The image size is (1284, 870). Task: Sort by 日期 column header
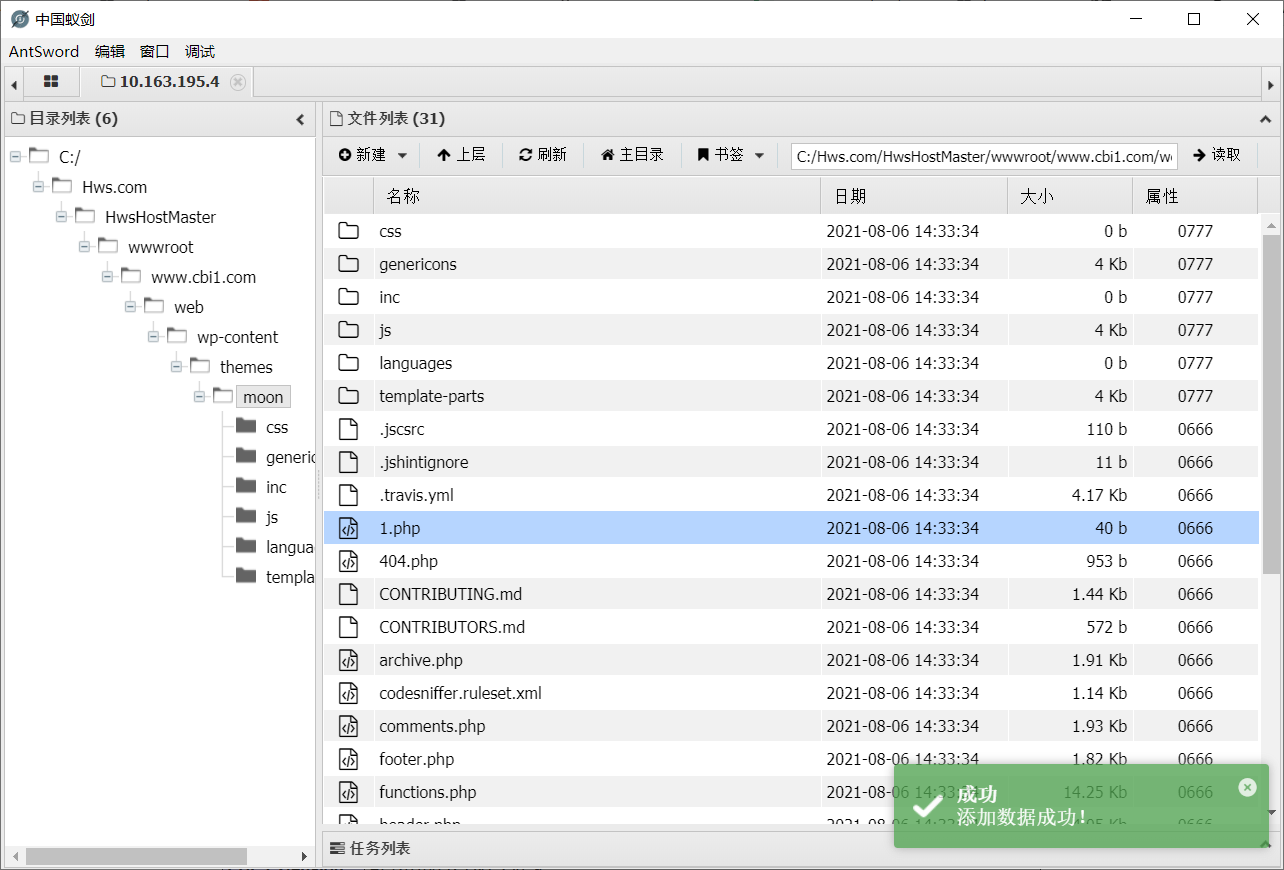click(x=914, y=196)
